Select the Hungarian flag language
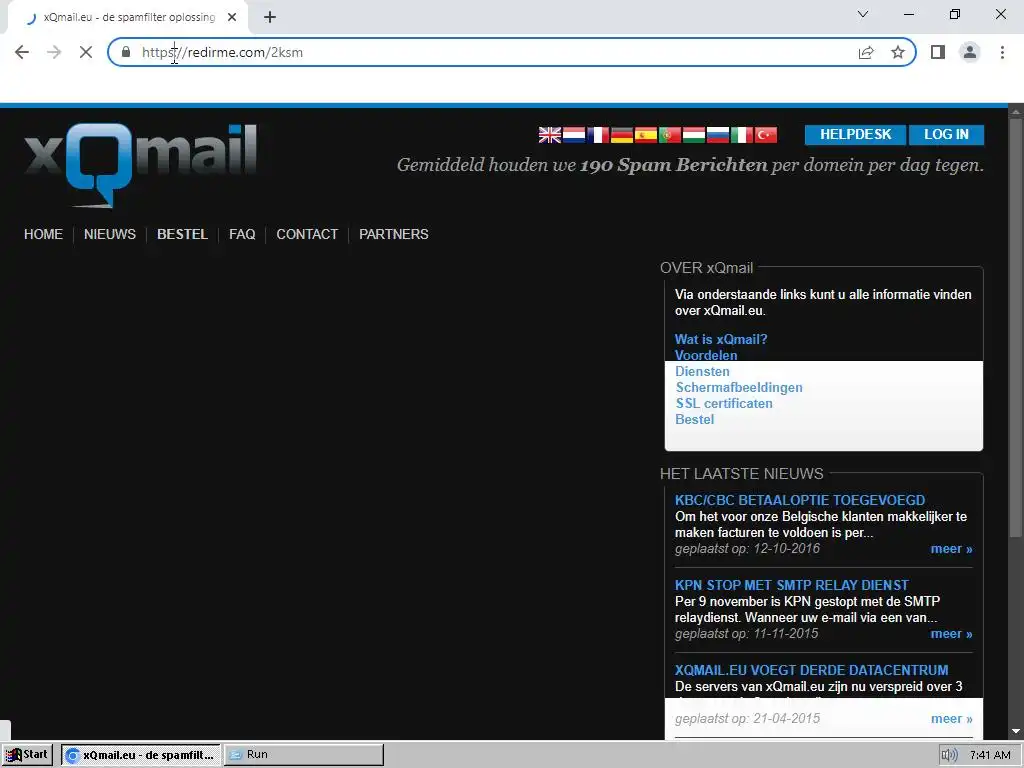The height and width of the screenshot is (768, 1024). coord(694,135)
